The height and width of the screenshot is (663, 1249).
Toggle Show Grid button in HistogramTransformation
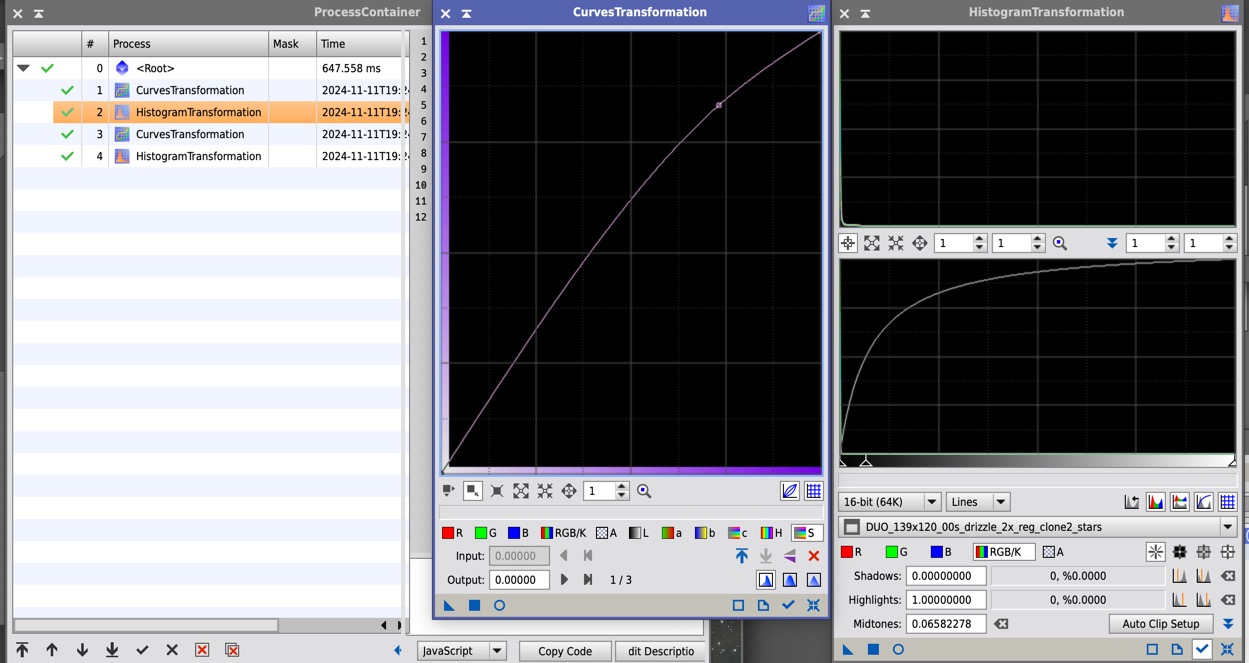click(x=1228, y=502)
